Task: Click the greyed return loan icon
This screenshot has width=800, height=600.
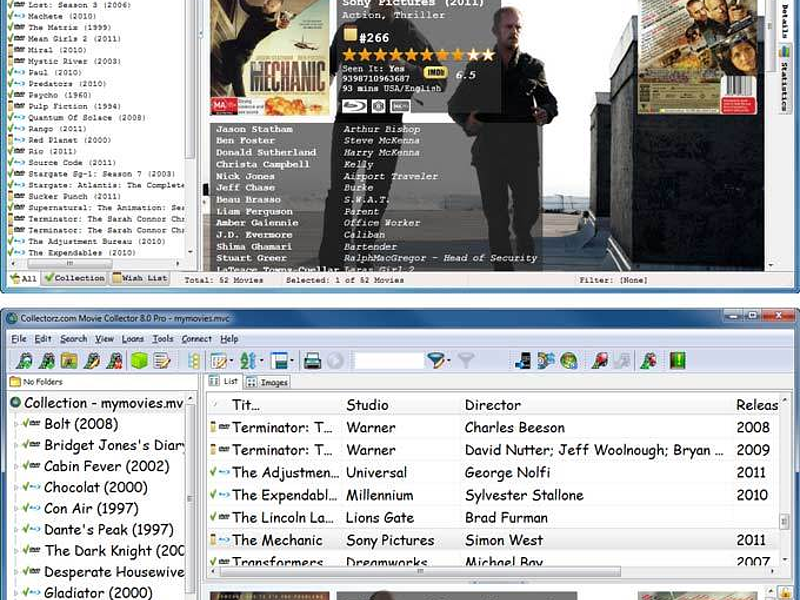Action: click(622, 361)
